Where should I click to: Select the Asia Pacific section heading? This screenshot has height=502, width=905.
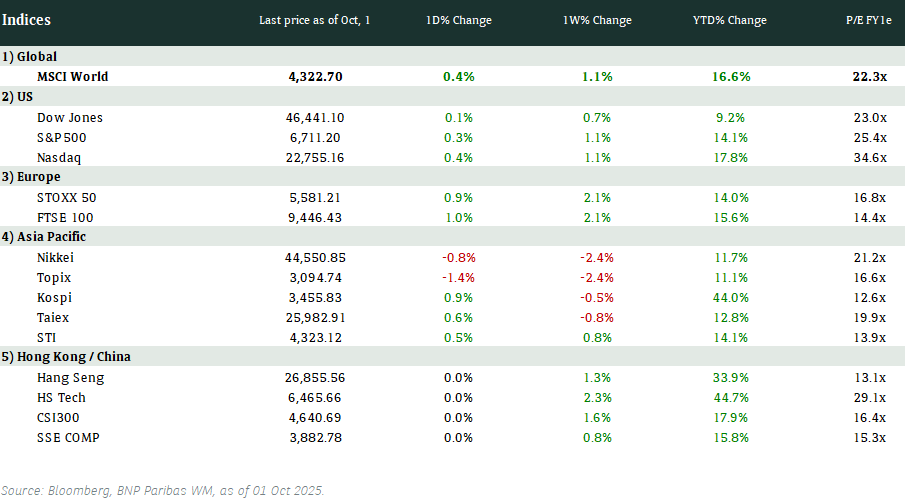[44, 237]
